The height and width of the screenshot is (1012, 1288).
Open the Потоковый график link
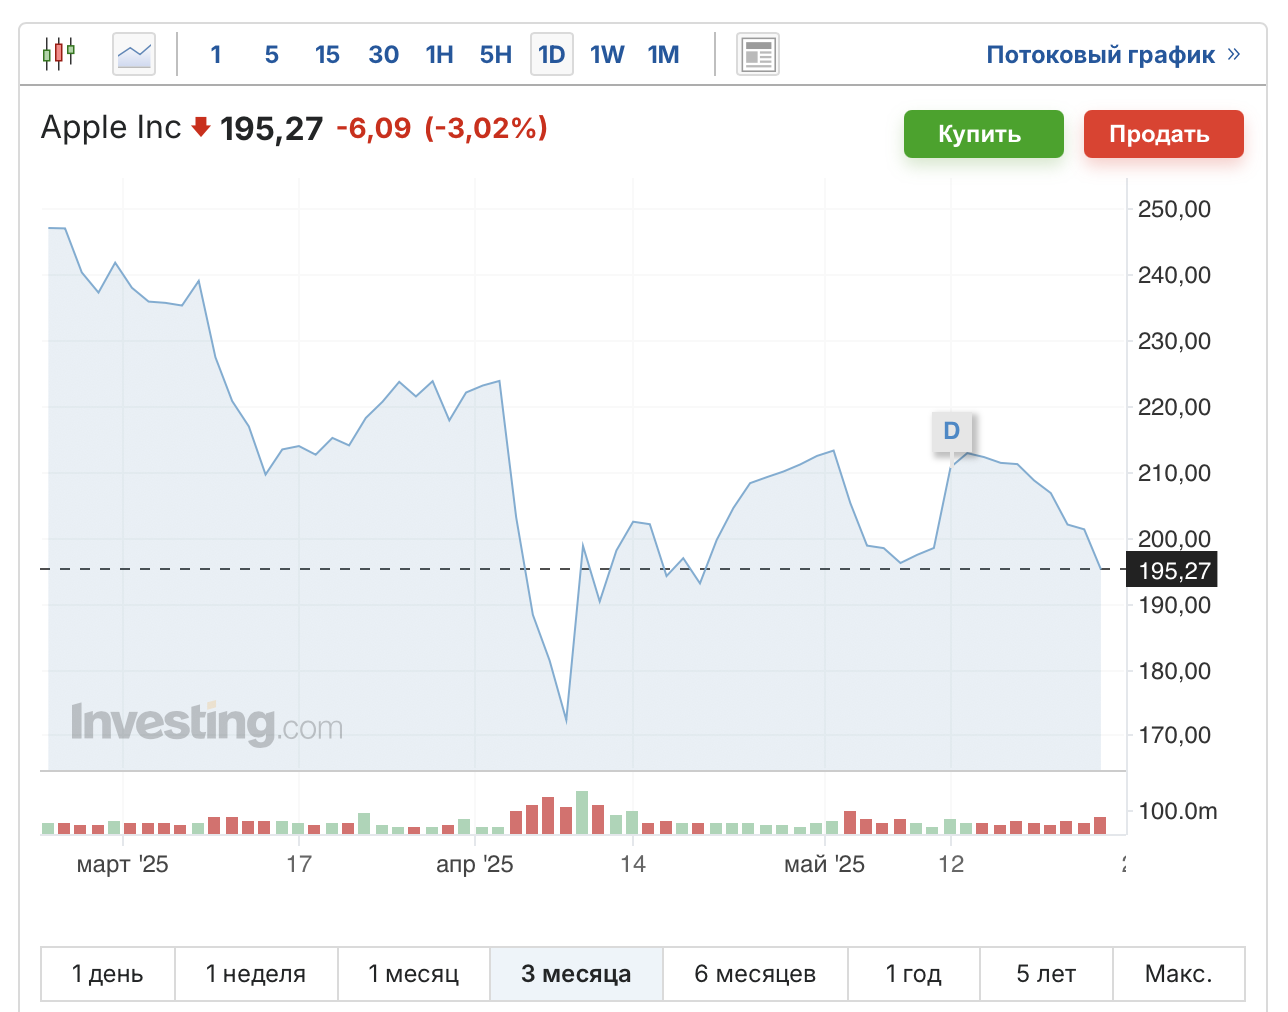[x=1101, y=54]
